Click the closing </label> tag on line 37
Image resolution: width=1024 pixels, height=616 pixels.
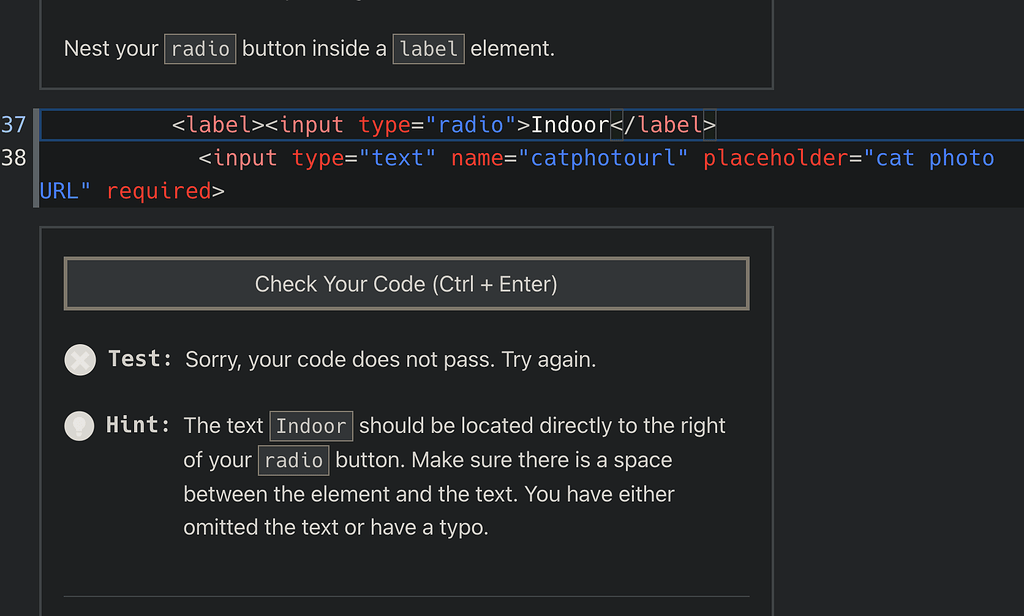click(662, 124)
